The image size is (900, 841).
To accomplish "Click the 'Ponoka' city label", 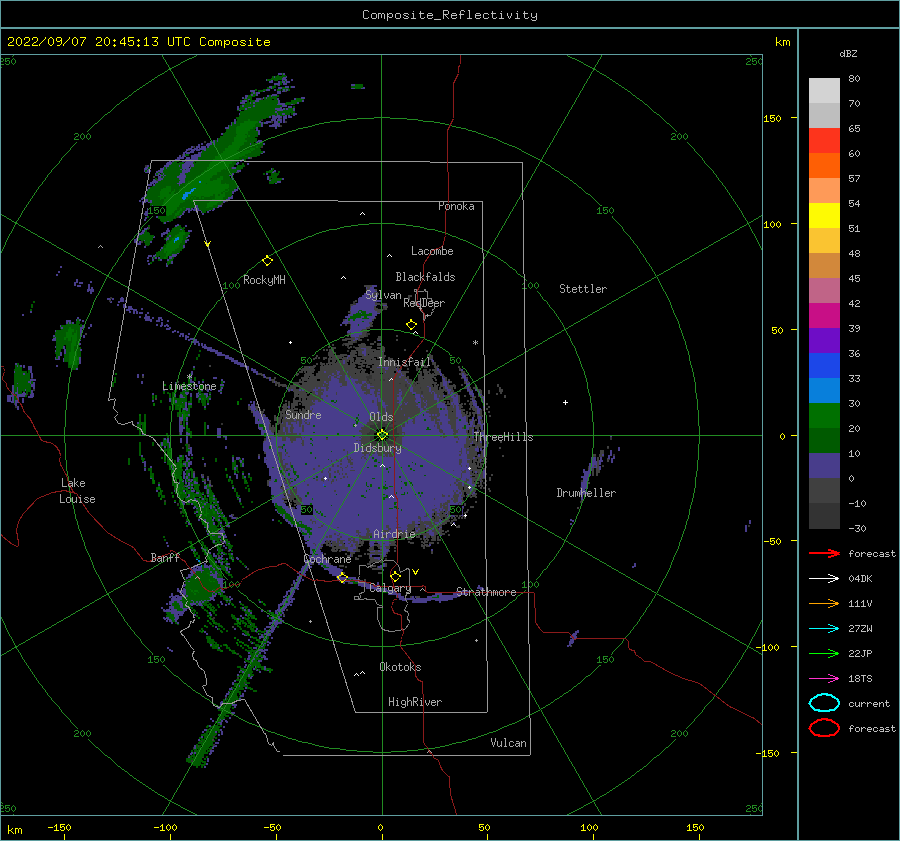I will click(456, 206).
